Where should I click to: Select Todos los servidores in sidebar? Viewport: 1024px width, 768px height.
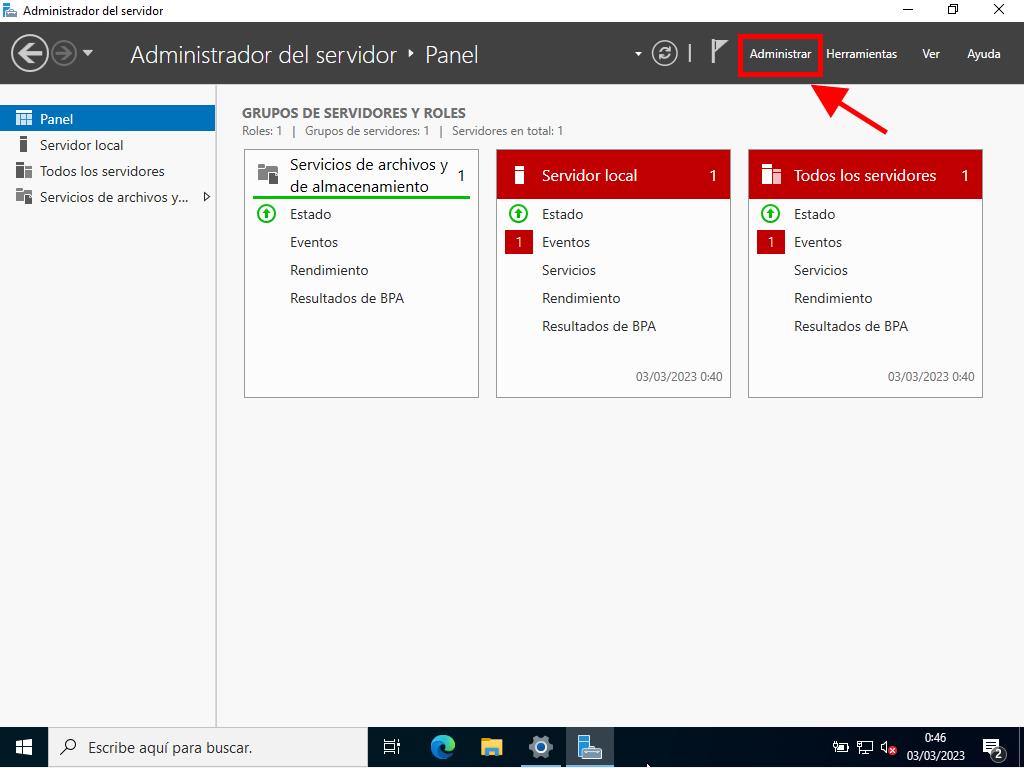pos(102,171)
